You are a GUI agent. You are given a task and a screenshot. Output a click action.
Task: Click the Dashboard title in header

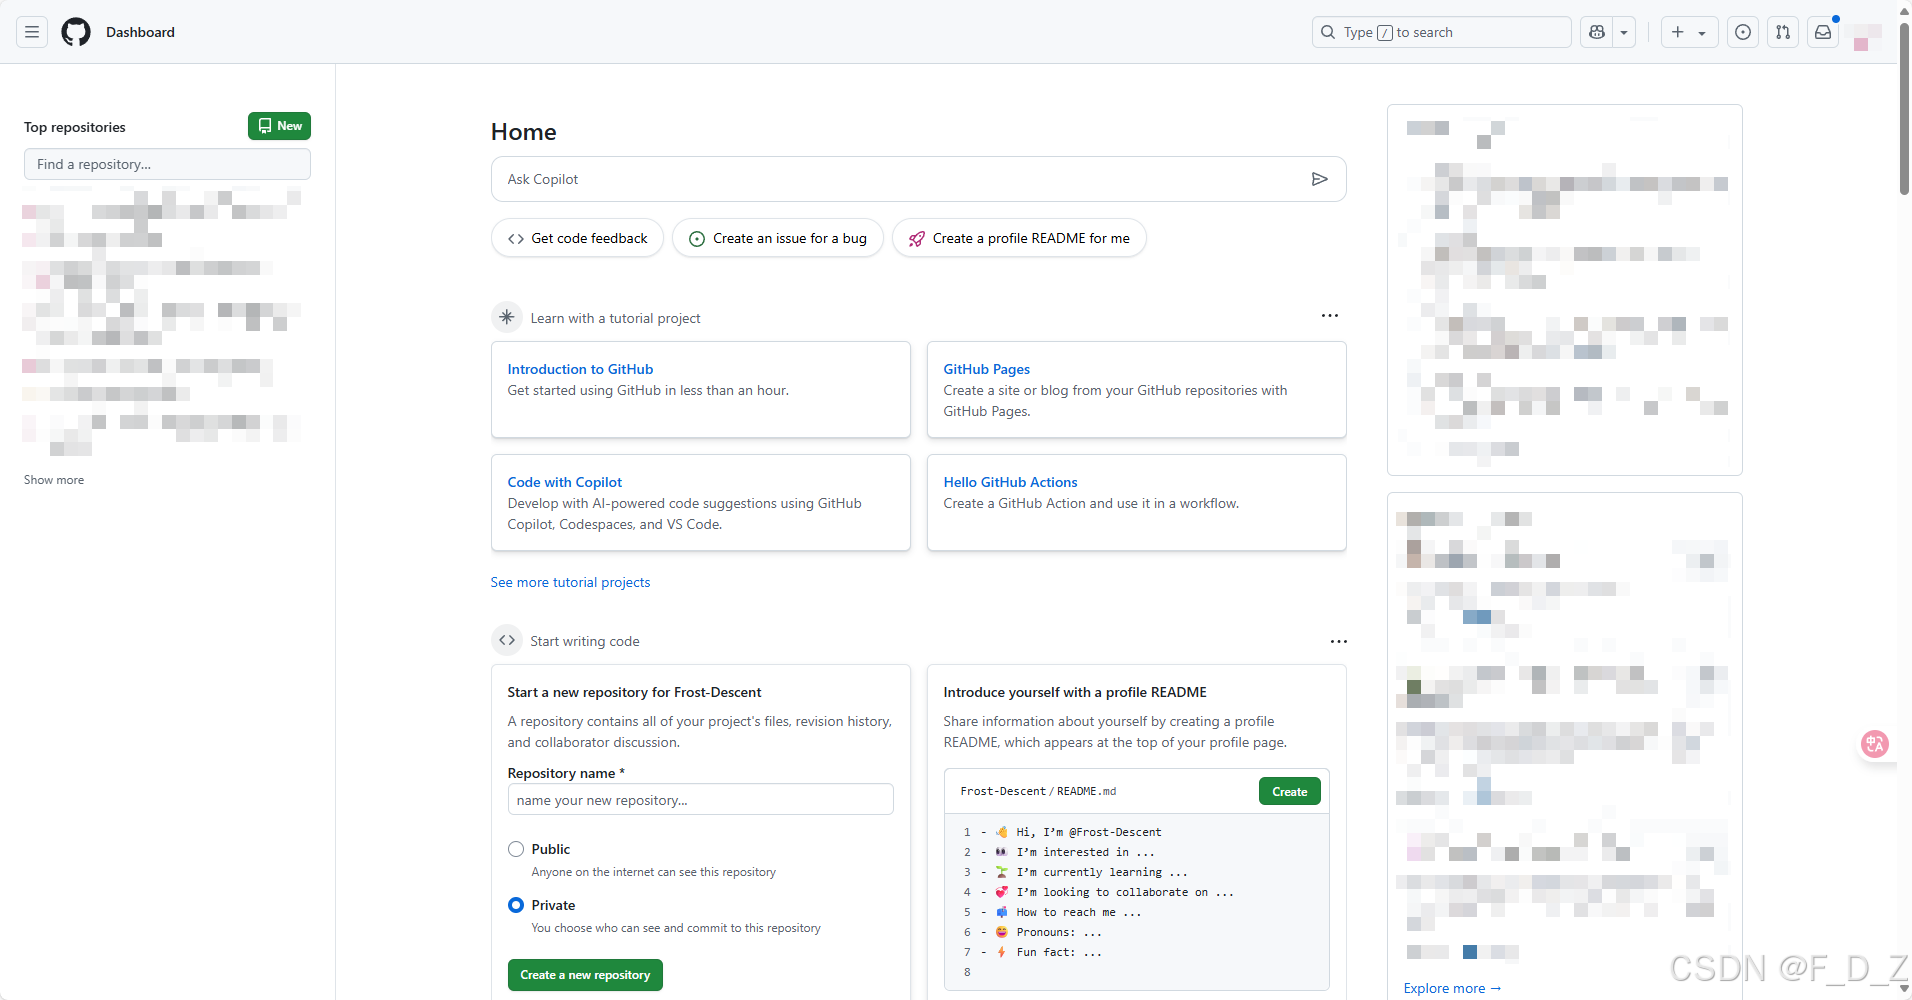[140, 32]
